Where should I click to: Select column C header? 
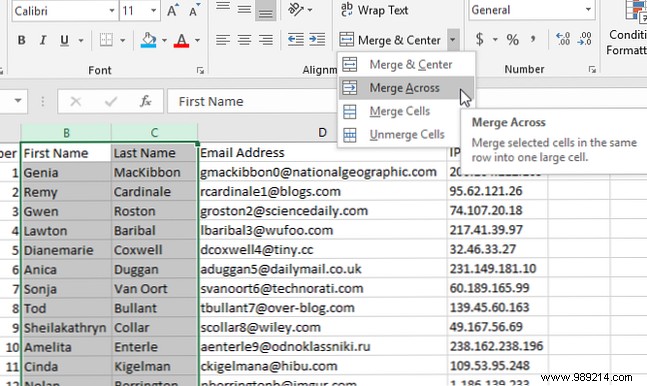point(154,133)
